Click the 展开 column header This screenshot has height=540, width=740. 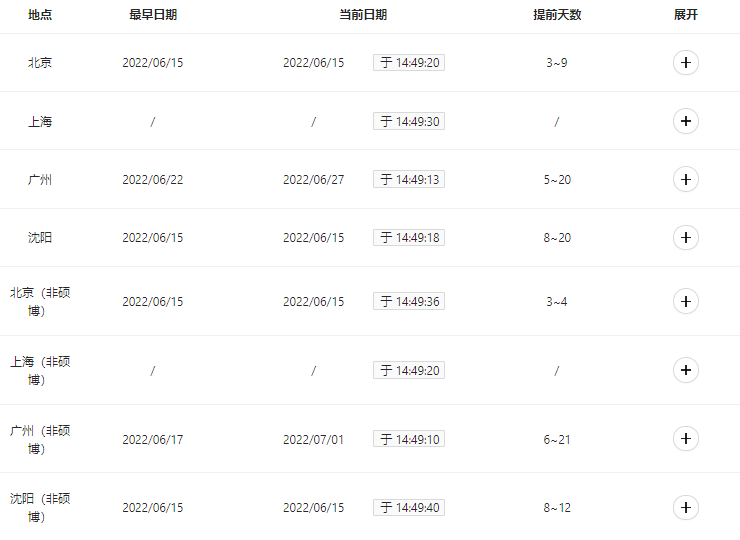coord(685,15)
